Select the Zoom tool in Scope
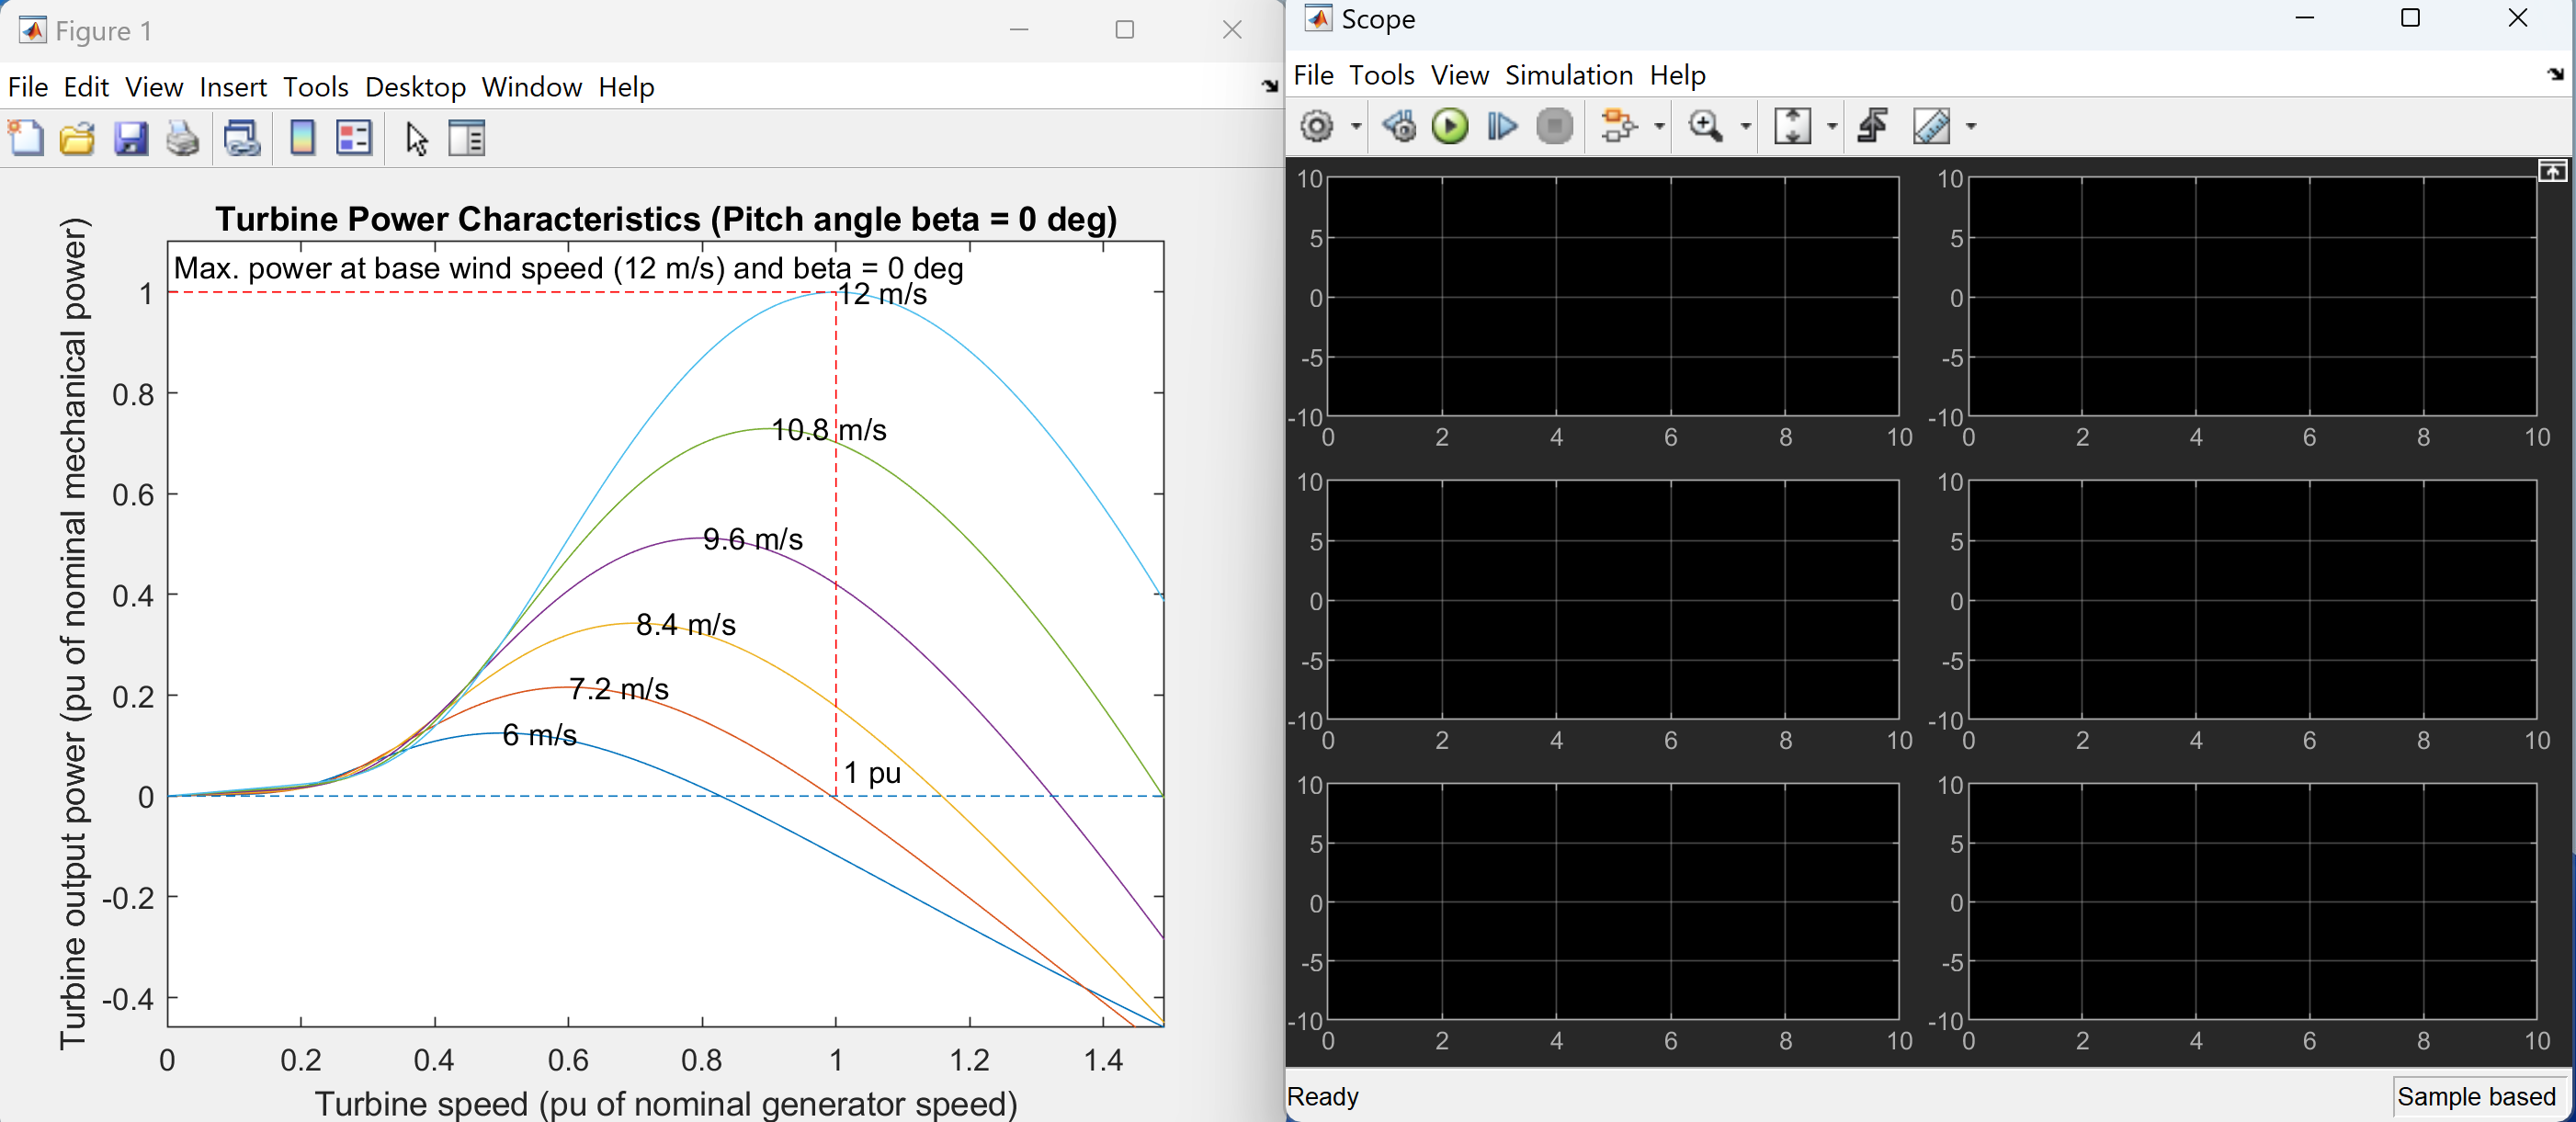This screenshot has width=2576, height=1122. (x=1704, y=127)
